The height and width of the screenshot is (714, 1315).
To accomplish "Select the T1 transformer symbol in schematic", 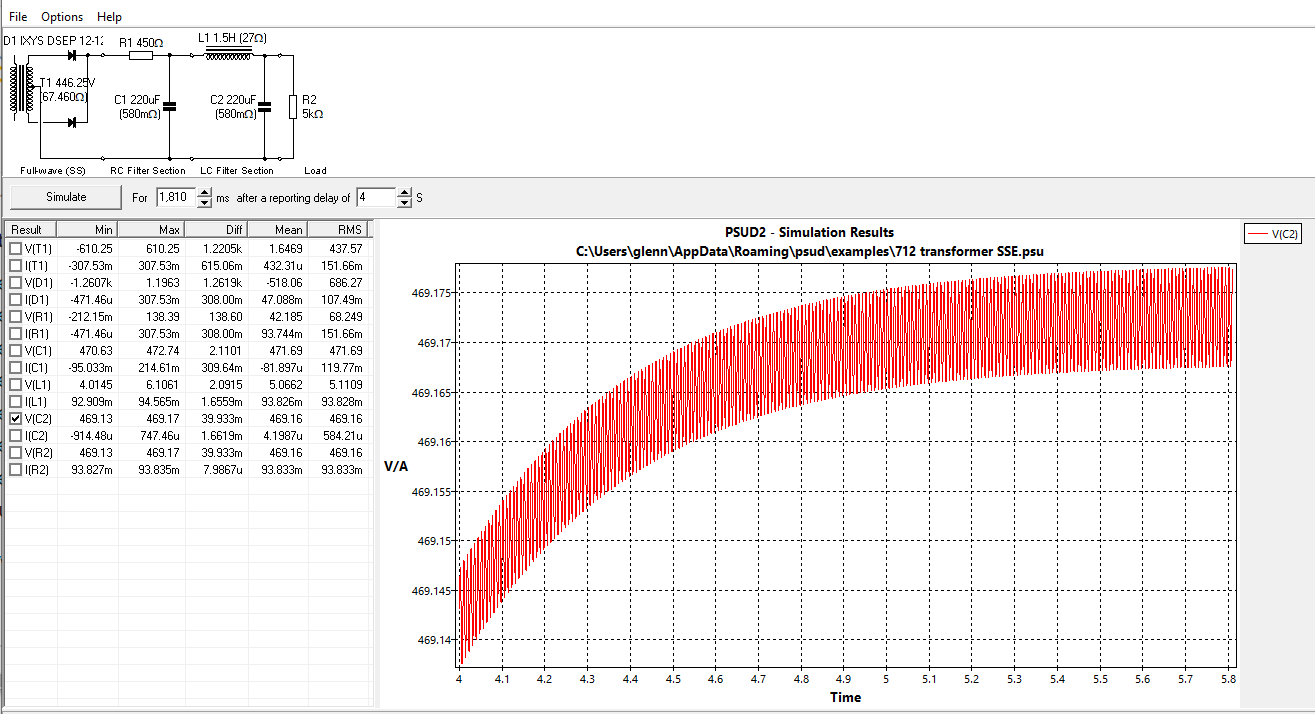I will [x=22, y=89].
